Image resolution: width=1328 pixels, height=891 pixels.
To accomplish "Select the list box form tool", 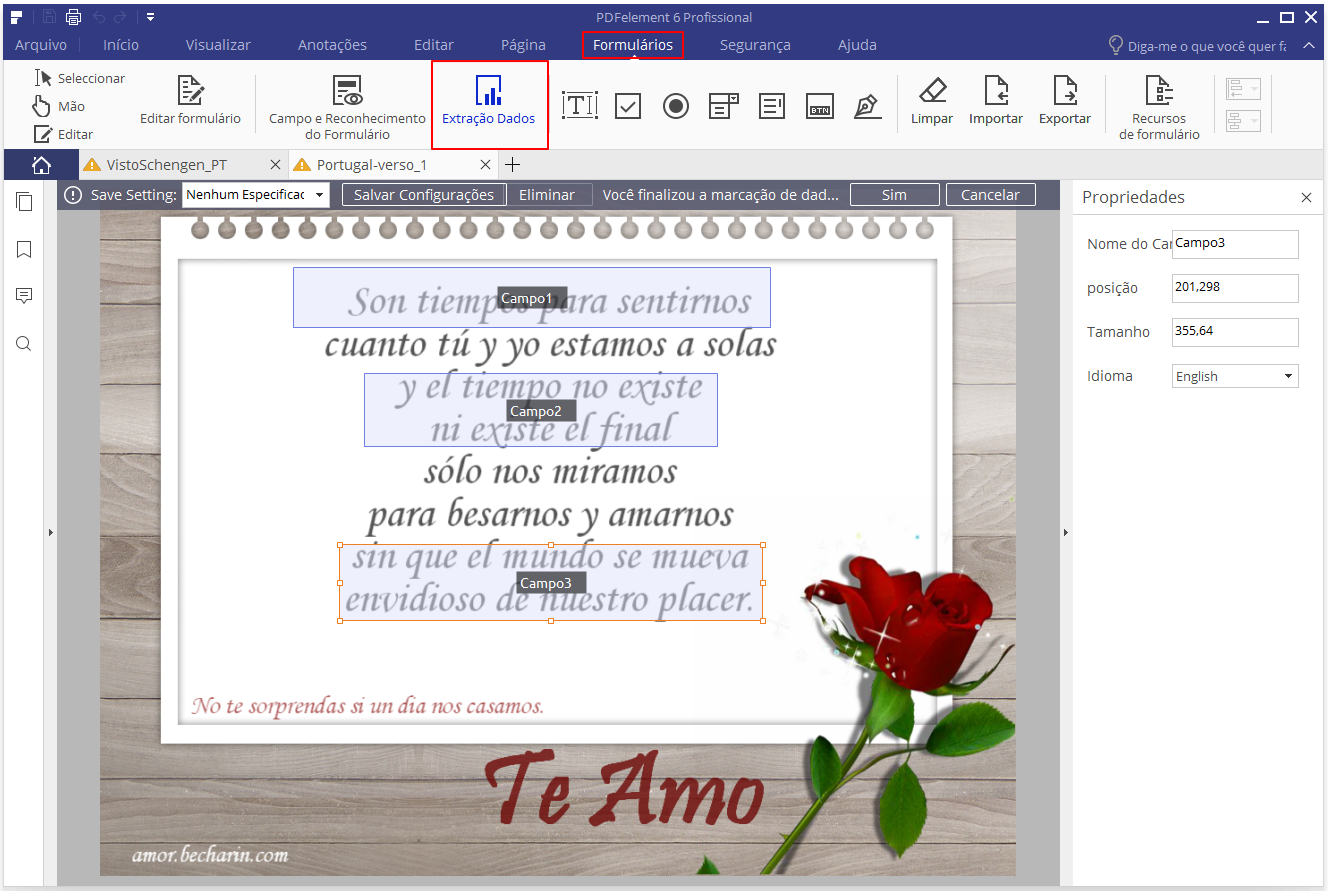I will click(x=772, y=106).
